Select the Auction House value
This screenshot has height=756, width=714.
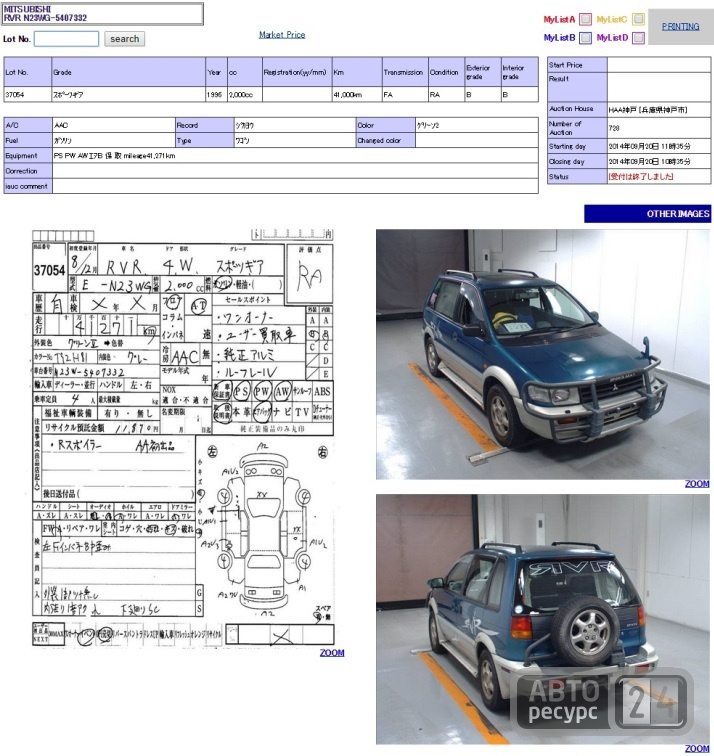click(x=647, y=110)
